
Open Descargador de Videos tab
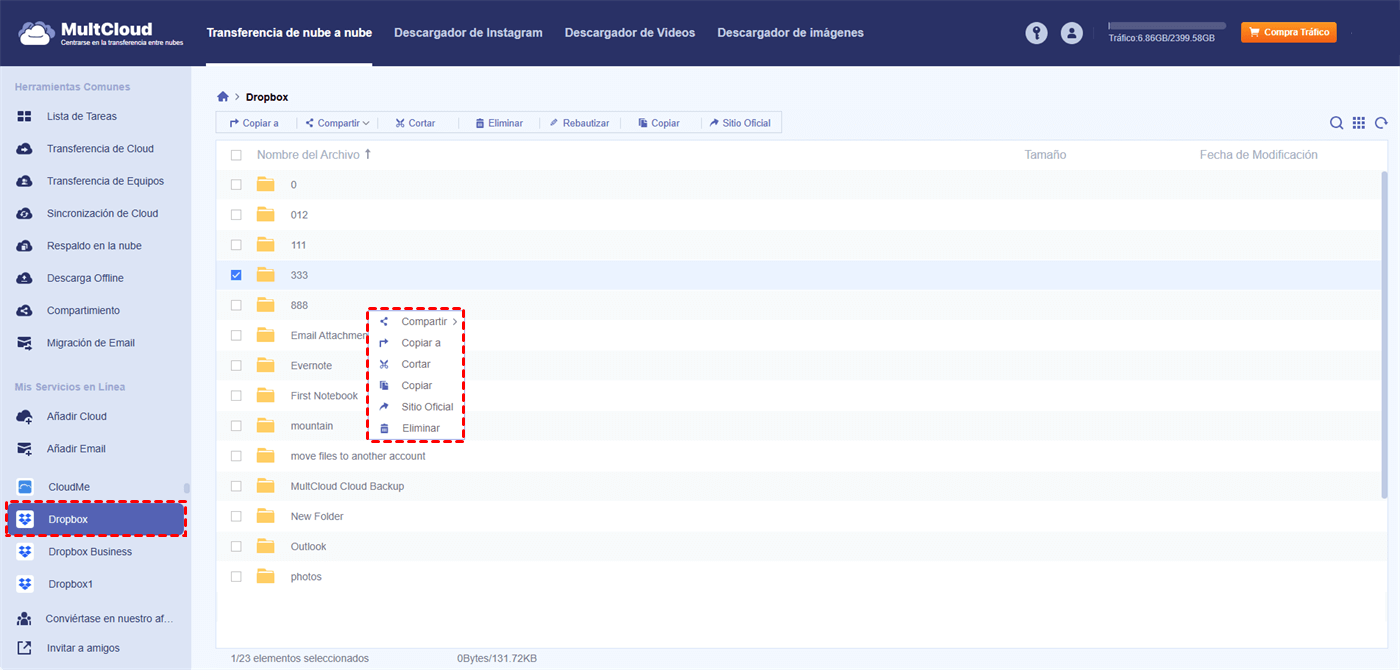point(630,33)
